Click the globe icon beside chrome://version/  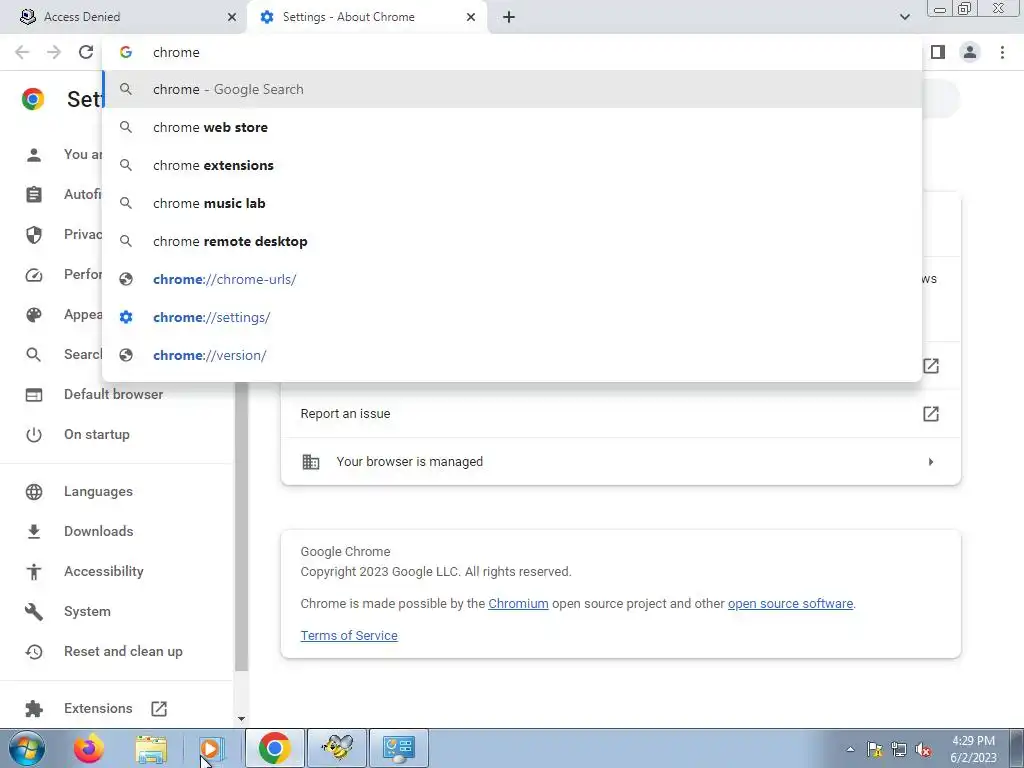(126, 355)
